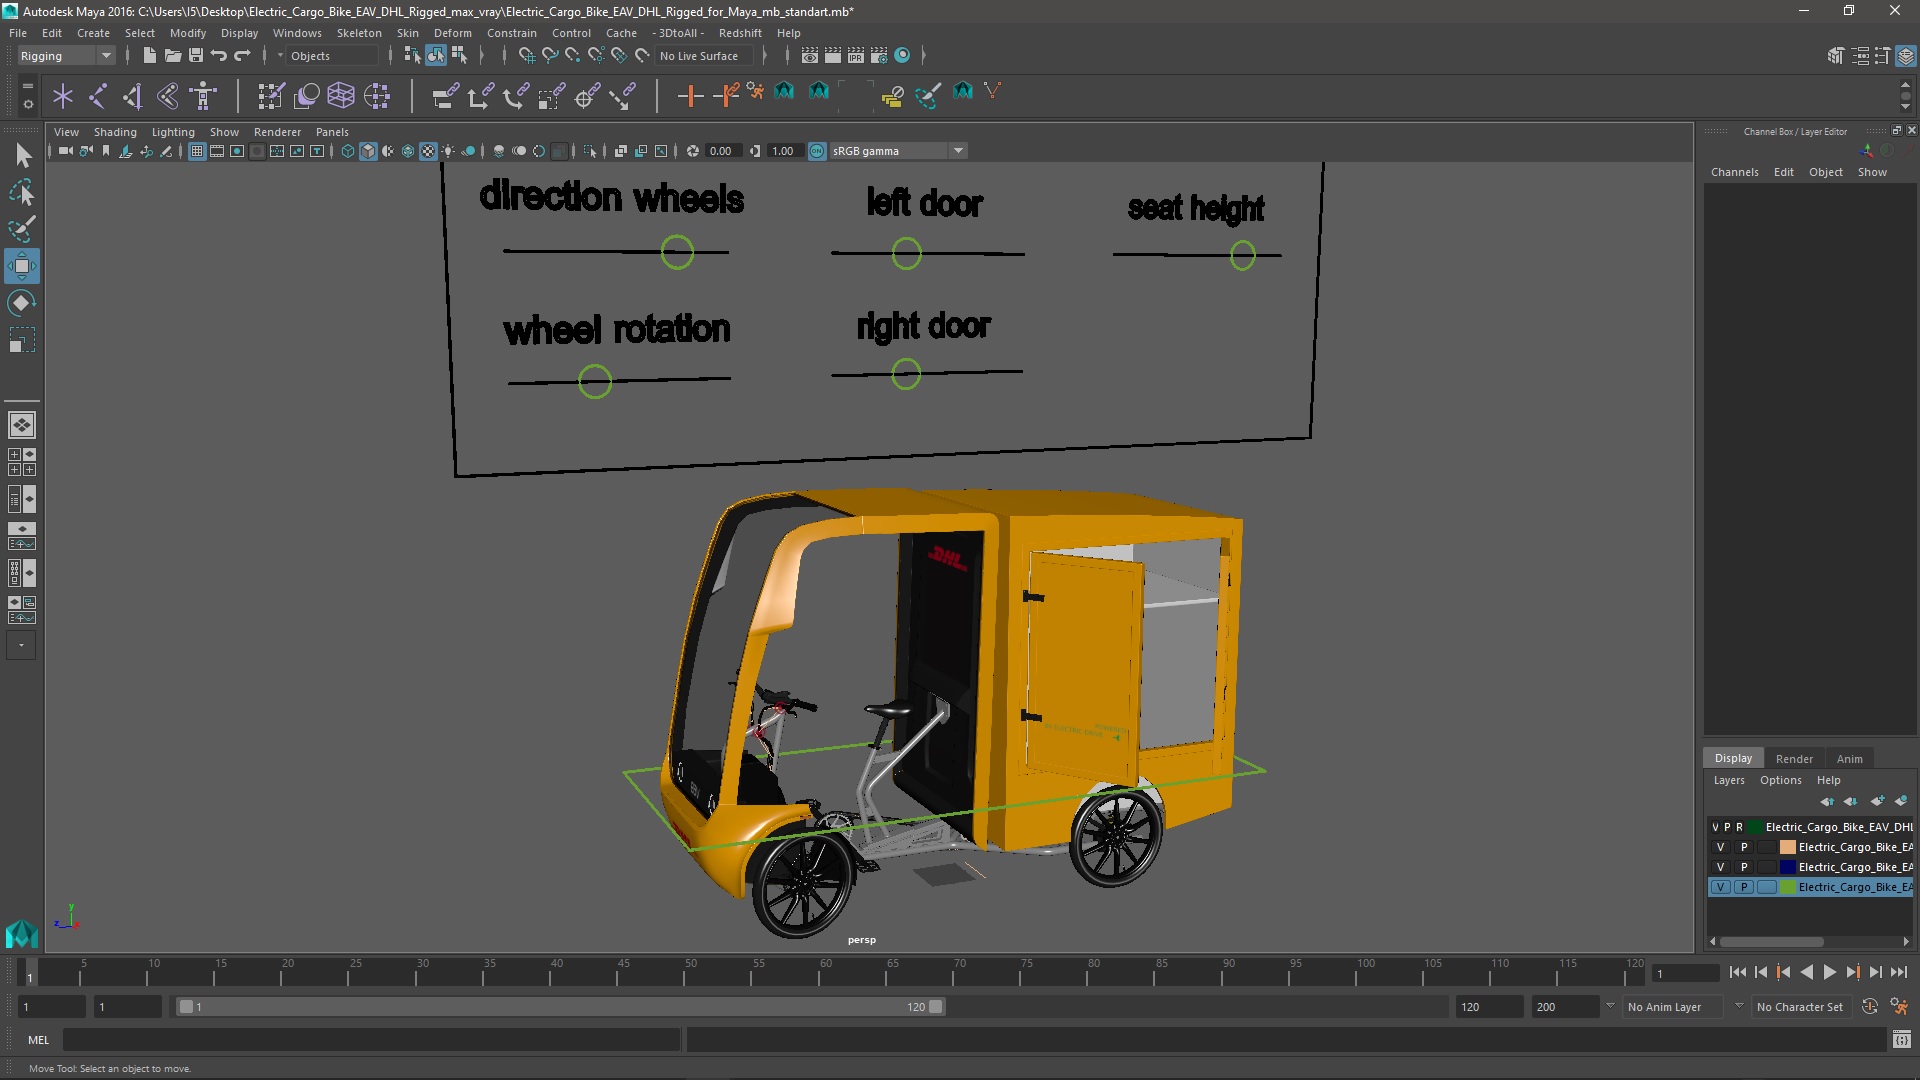The height and width of the screenshot is (1080, 1920).
Task: Activate the Move tool
Action: click(22, 266)
